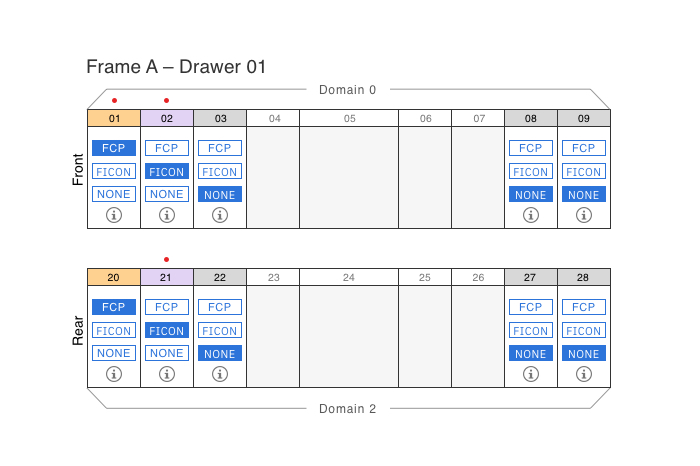The image size is (700, 466).
Task: Open info icon for slot 09
Action: coord(584,214)
